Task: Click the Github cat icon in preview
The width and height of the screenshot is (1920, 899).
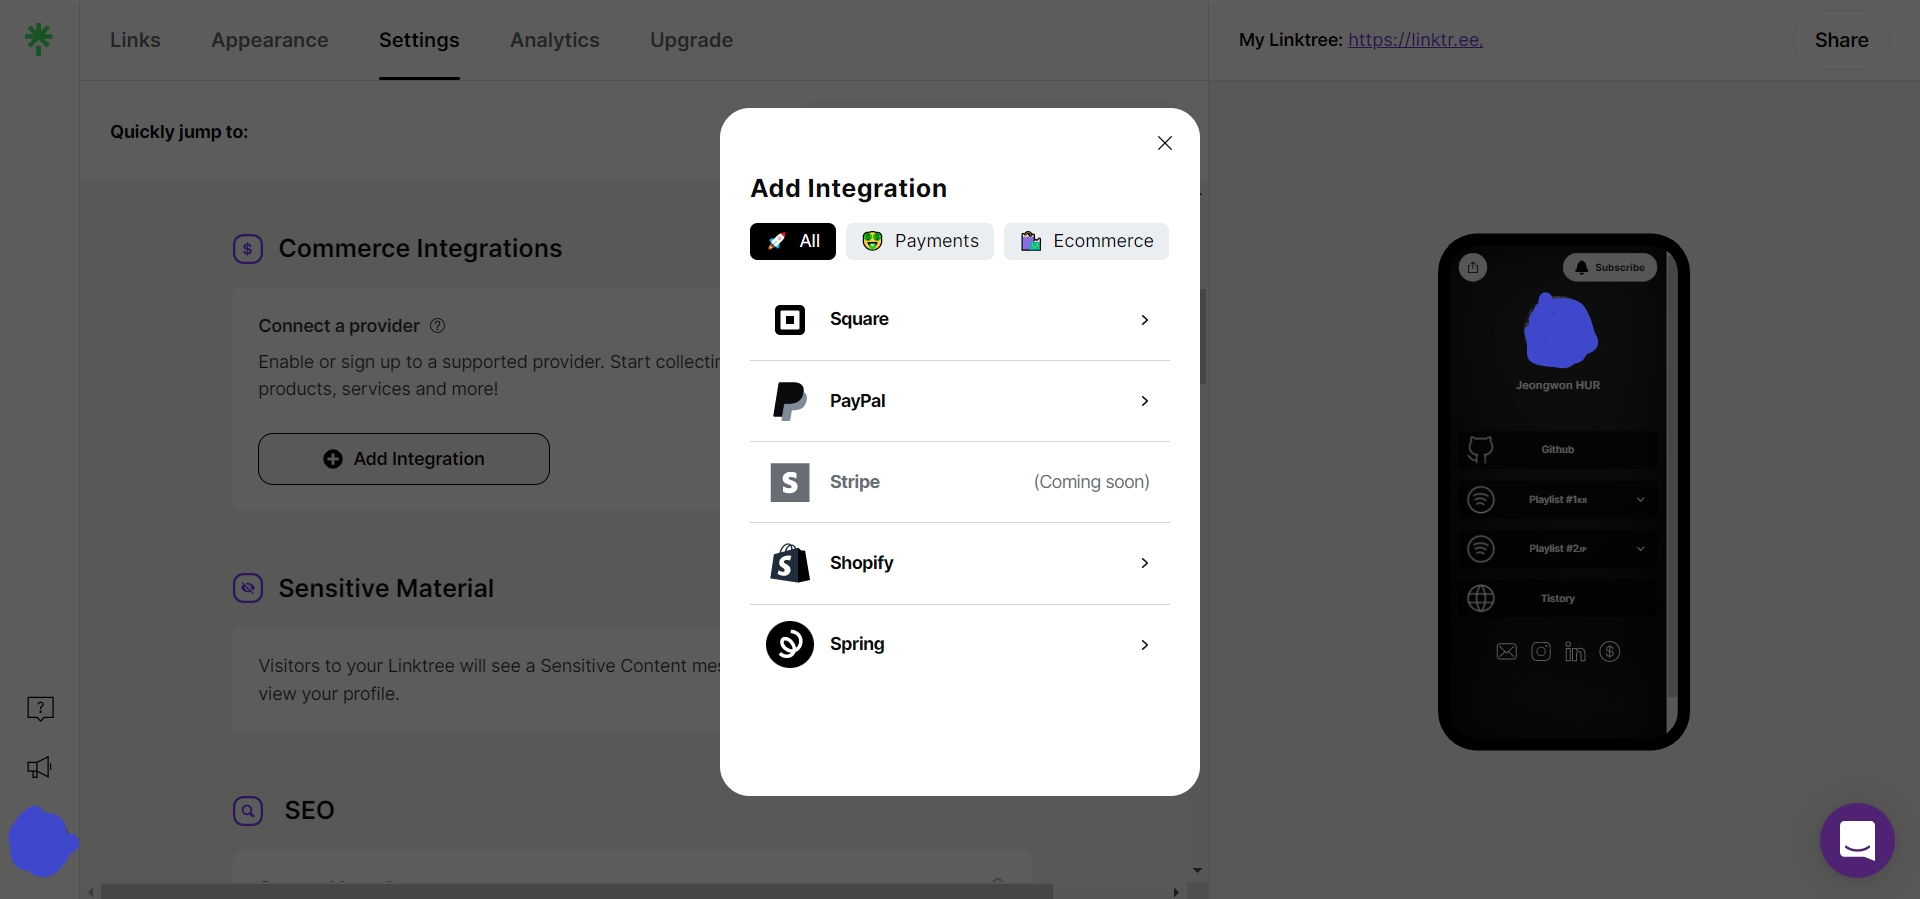Action: (x=1481, y=450)
